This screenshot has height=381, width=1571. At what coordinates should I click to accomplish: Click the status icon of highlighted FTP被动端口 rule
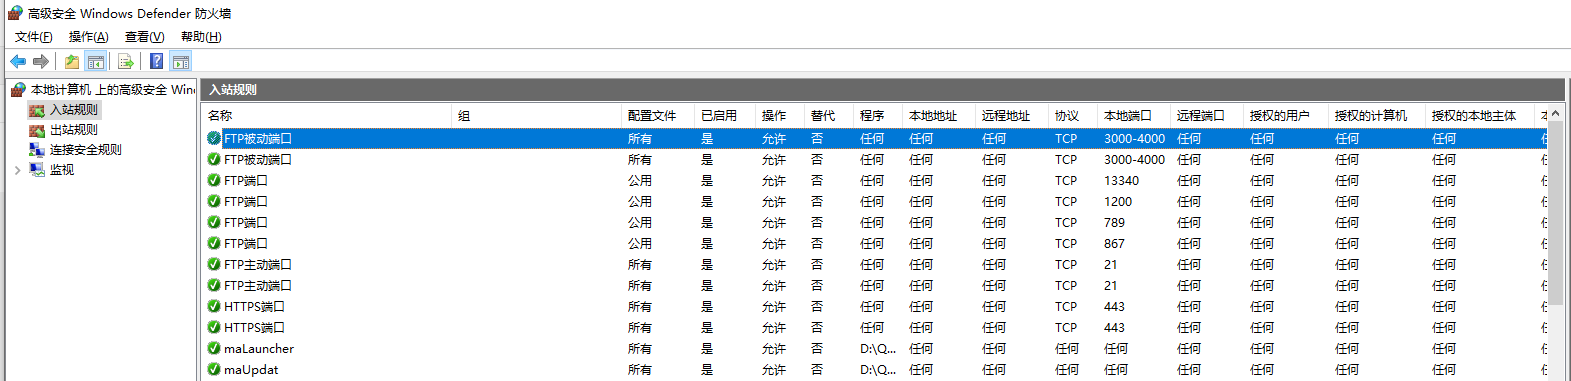click(214, 138)
